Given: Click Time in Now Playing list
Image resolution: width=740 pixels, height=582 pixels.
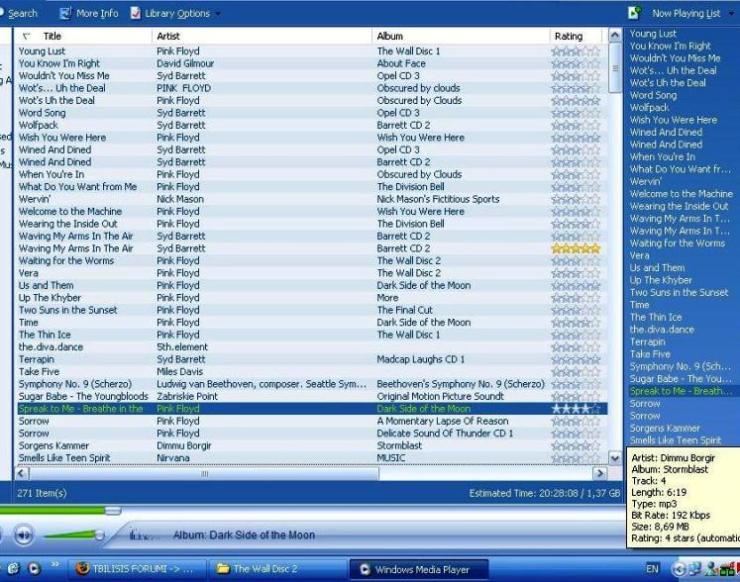Looking at the screenshot, I should pos(639,305).
